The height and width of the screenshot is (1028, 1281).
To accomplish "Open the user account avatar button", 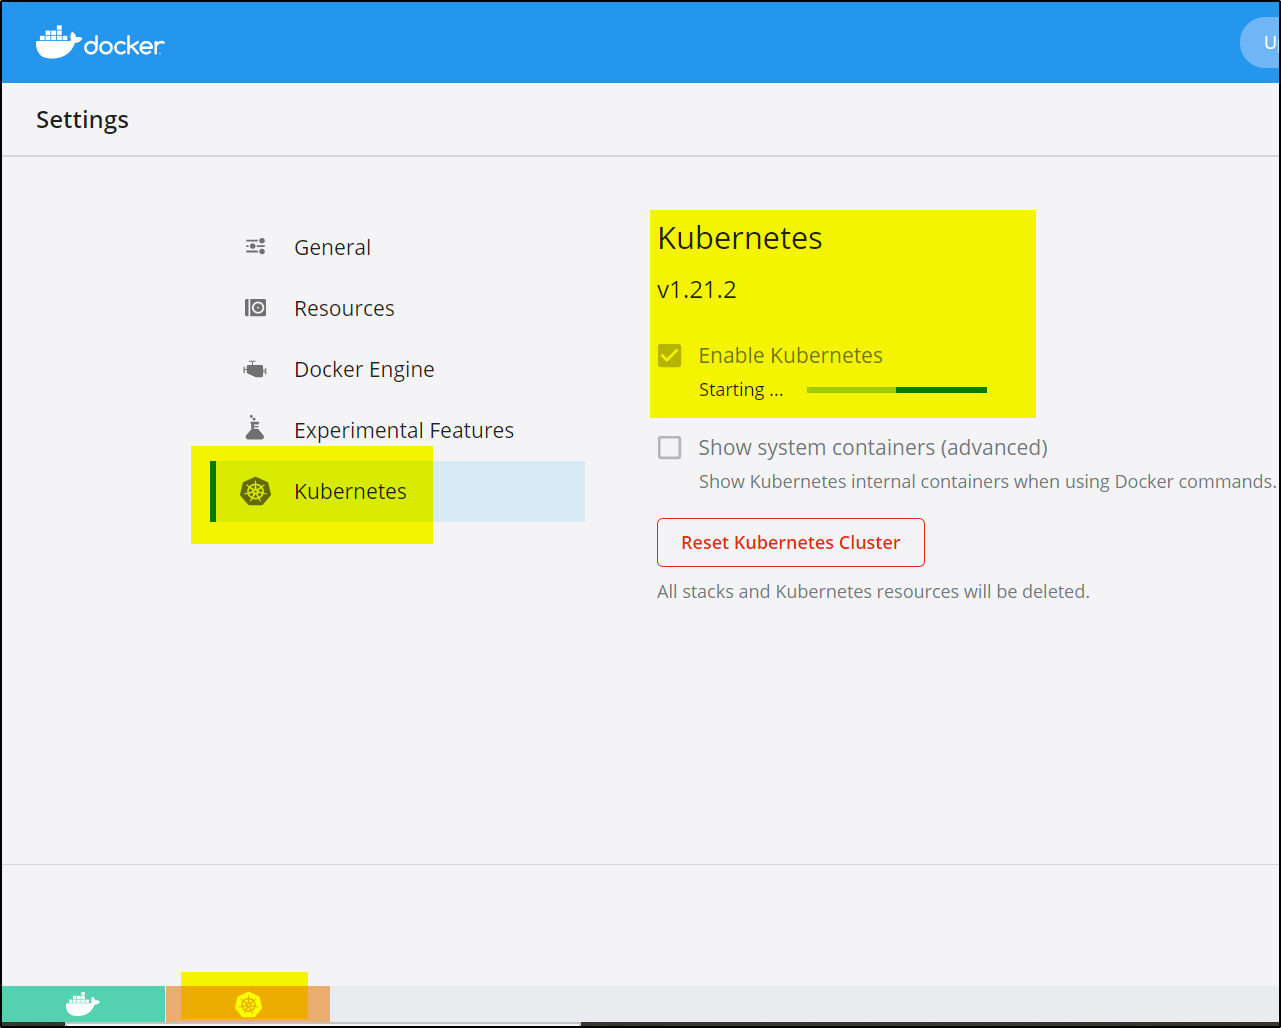I will (1260, 43).
